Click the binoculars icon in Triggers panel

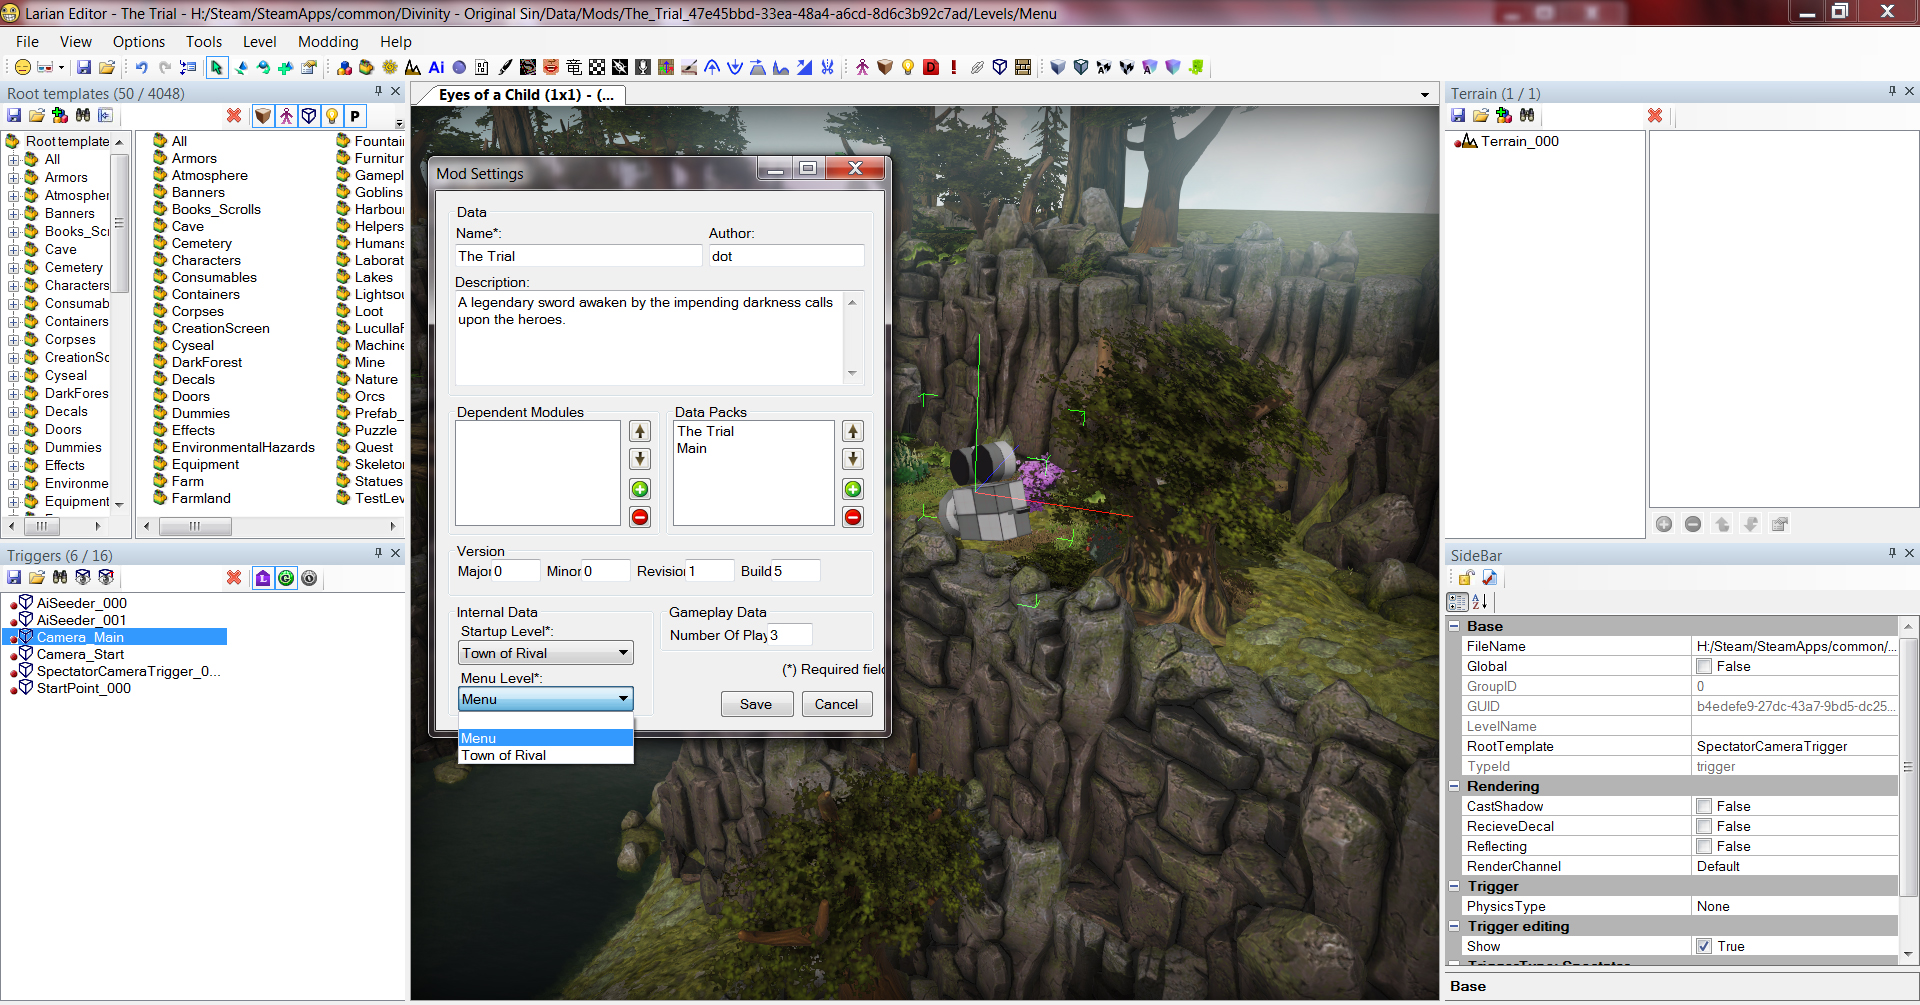point(60,578)
